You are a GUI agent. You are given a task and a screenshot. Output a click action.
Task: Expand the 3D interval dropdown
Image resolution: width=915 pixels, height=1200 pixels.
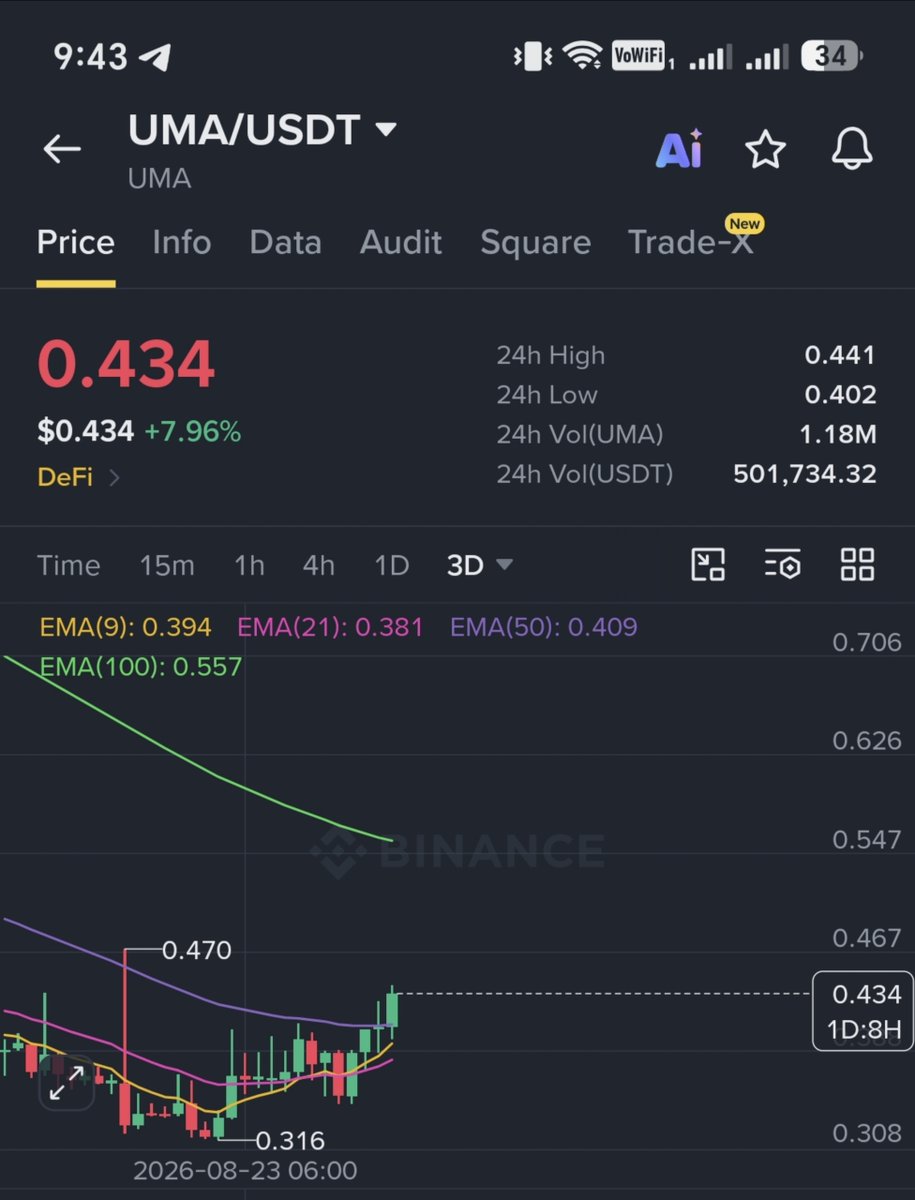click(480, 565)
